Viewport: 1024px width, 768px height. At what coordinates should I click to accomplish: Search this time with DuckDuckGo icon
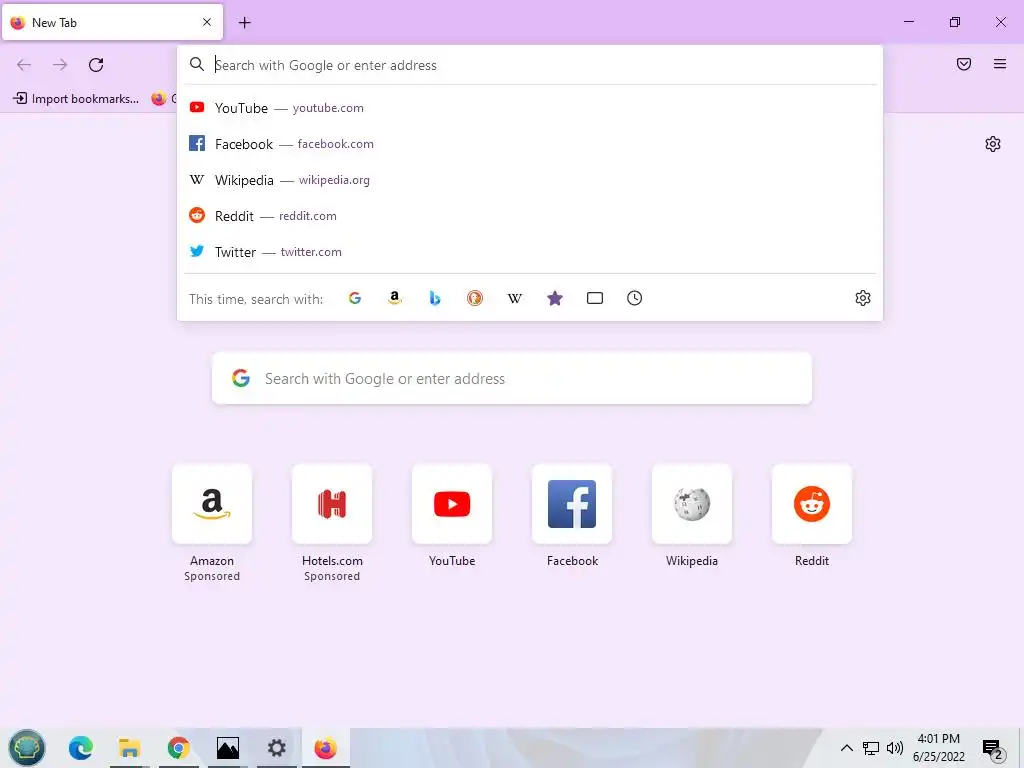point(475,298)
